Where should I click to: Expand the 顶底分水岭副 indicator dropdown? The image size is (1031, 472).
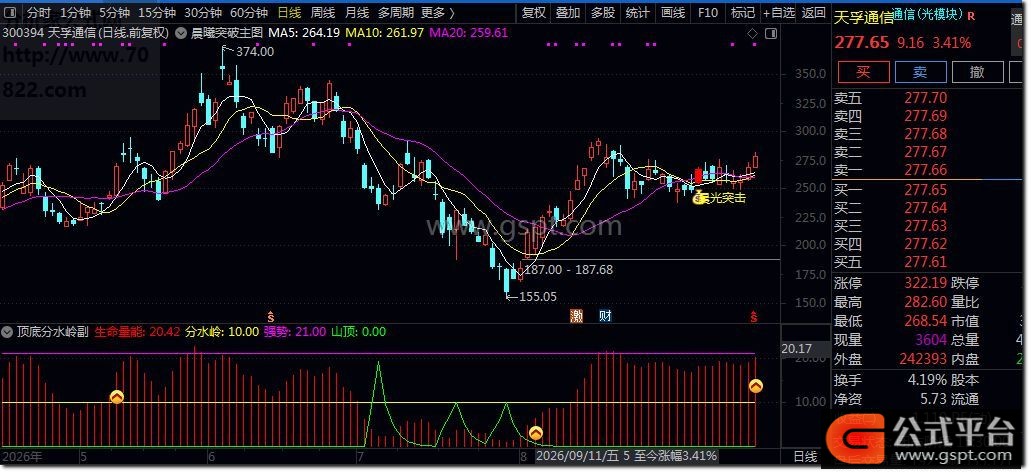point(8,332)
